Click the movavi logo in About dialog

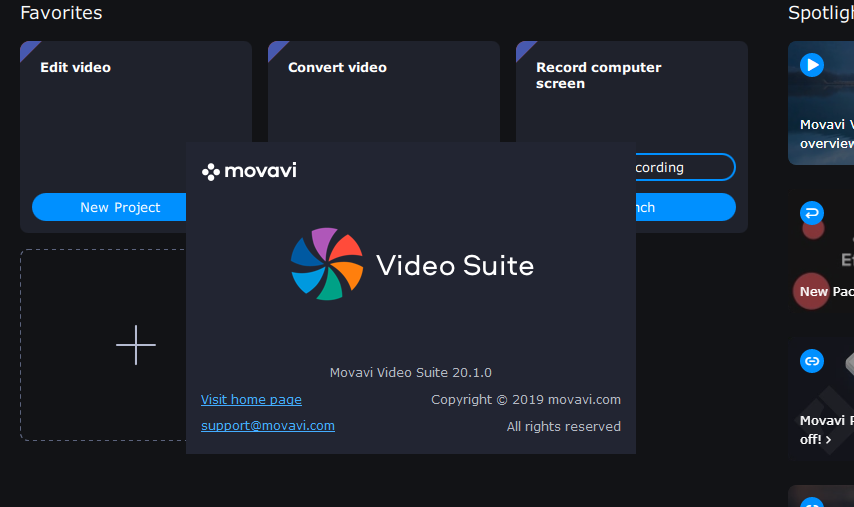click(x=249, y=171)
